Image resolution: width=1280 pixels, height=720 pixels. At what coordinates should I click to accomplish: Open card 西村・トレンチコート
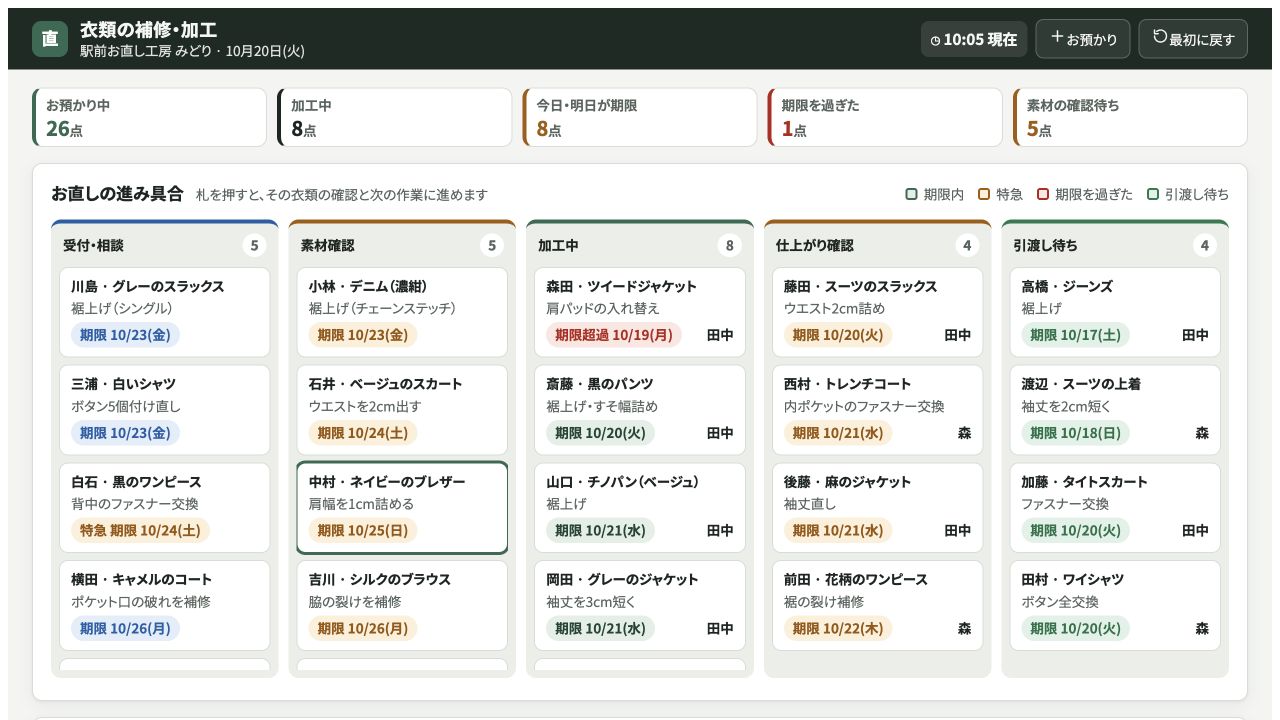[x=877, y=410]
